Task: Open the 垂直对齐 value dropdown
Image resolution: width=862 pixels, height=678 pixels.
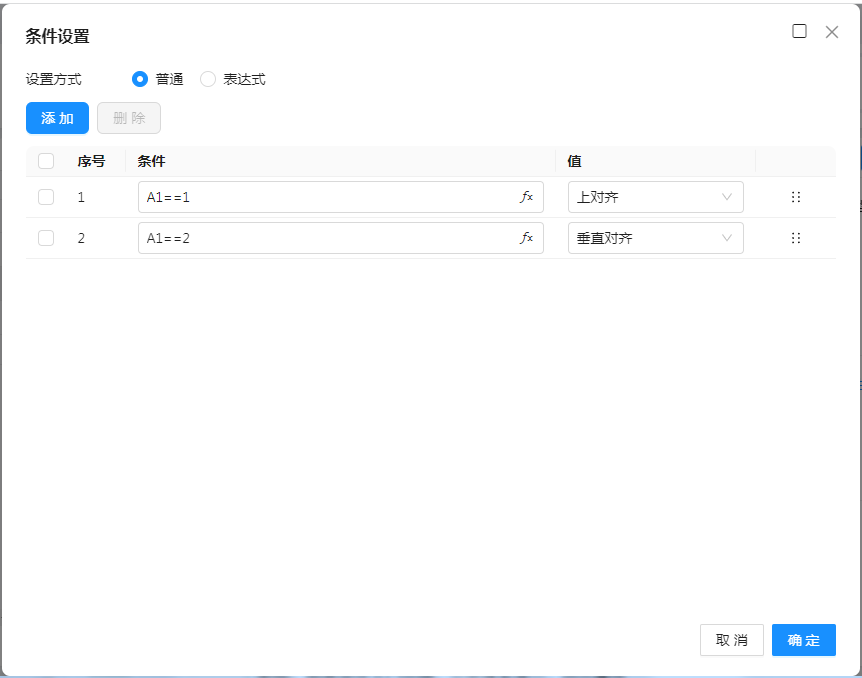Action: coord(655,238)
